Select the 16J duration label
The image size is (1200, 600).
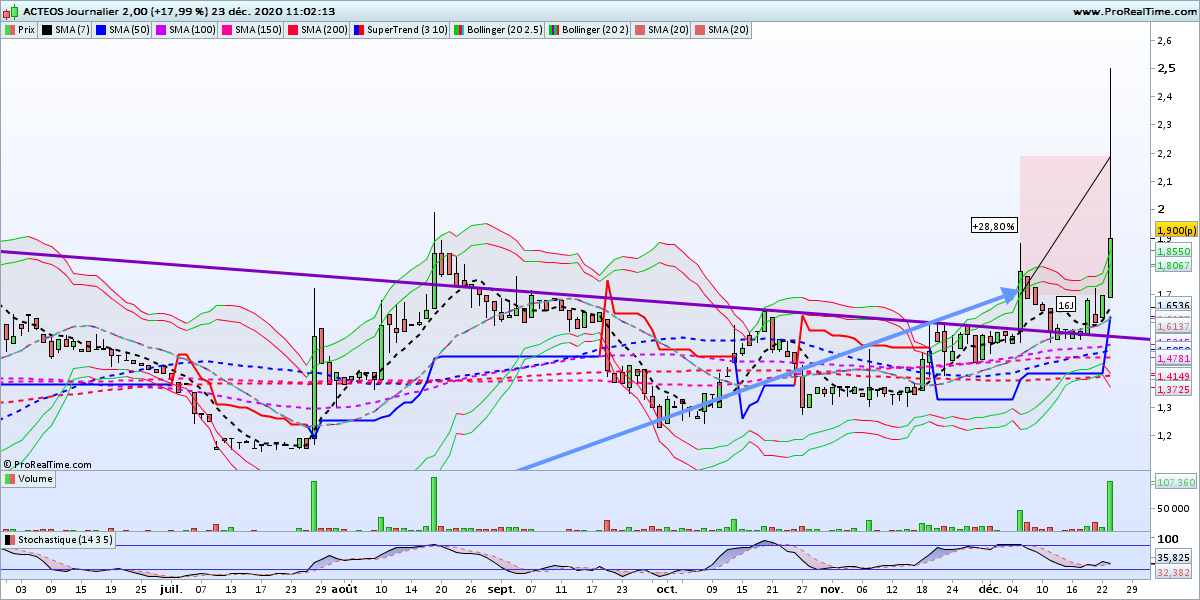1065,304
